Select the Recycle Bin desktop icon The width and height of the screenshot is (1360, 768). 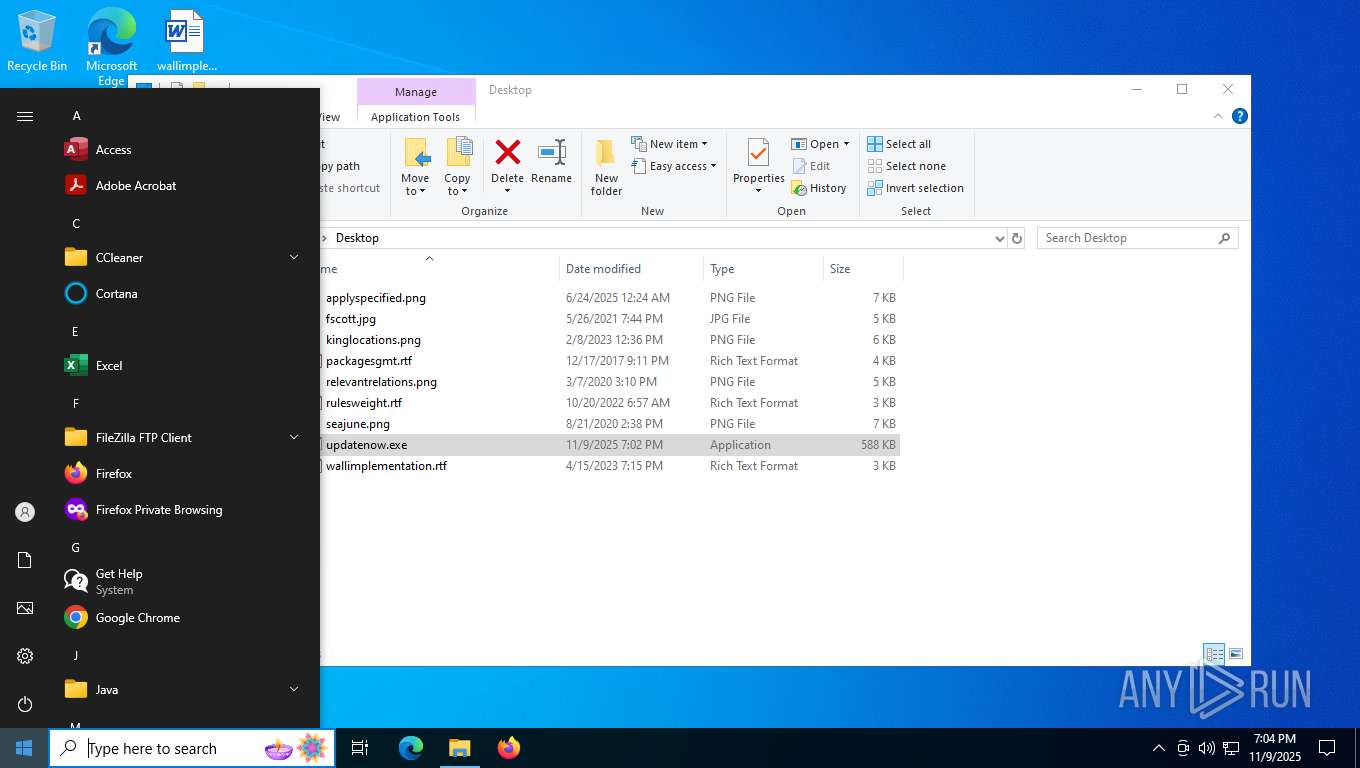point(37,41)
